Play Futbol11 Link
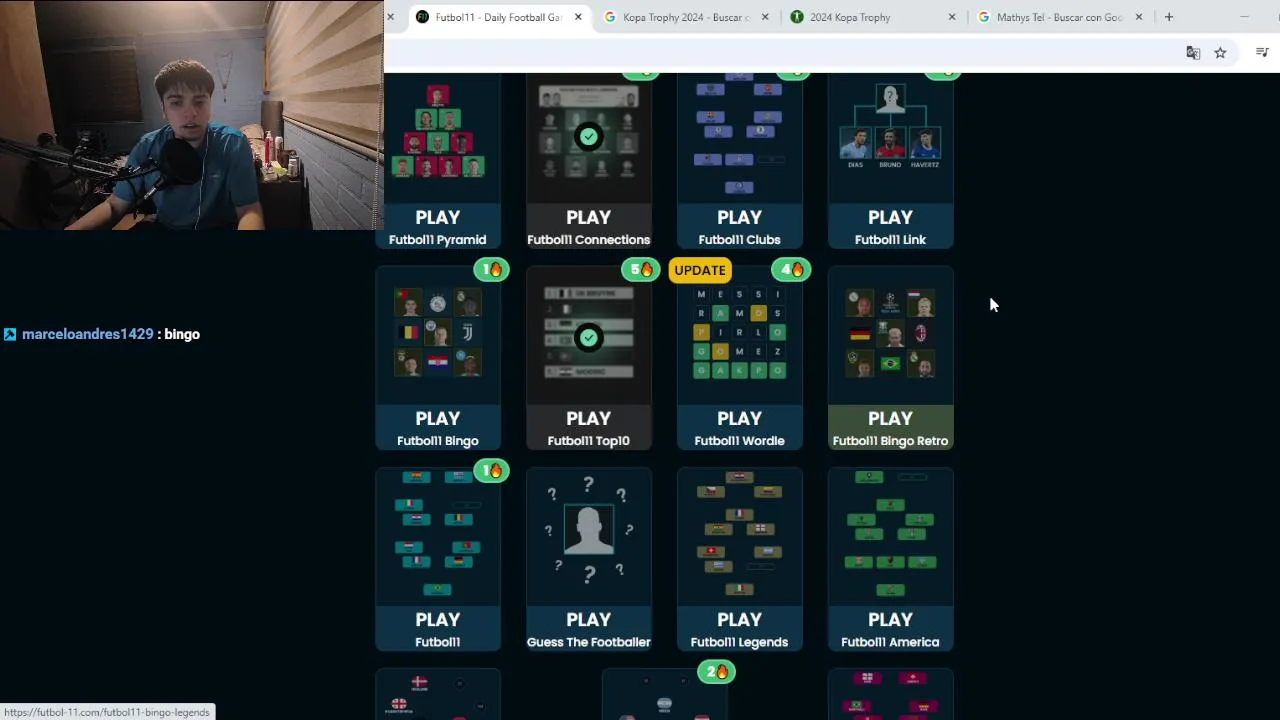Image resolution: width=1280 pixels, height=720 pixels. pos(890,227)
